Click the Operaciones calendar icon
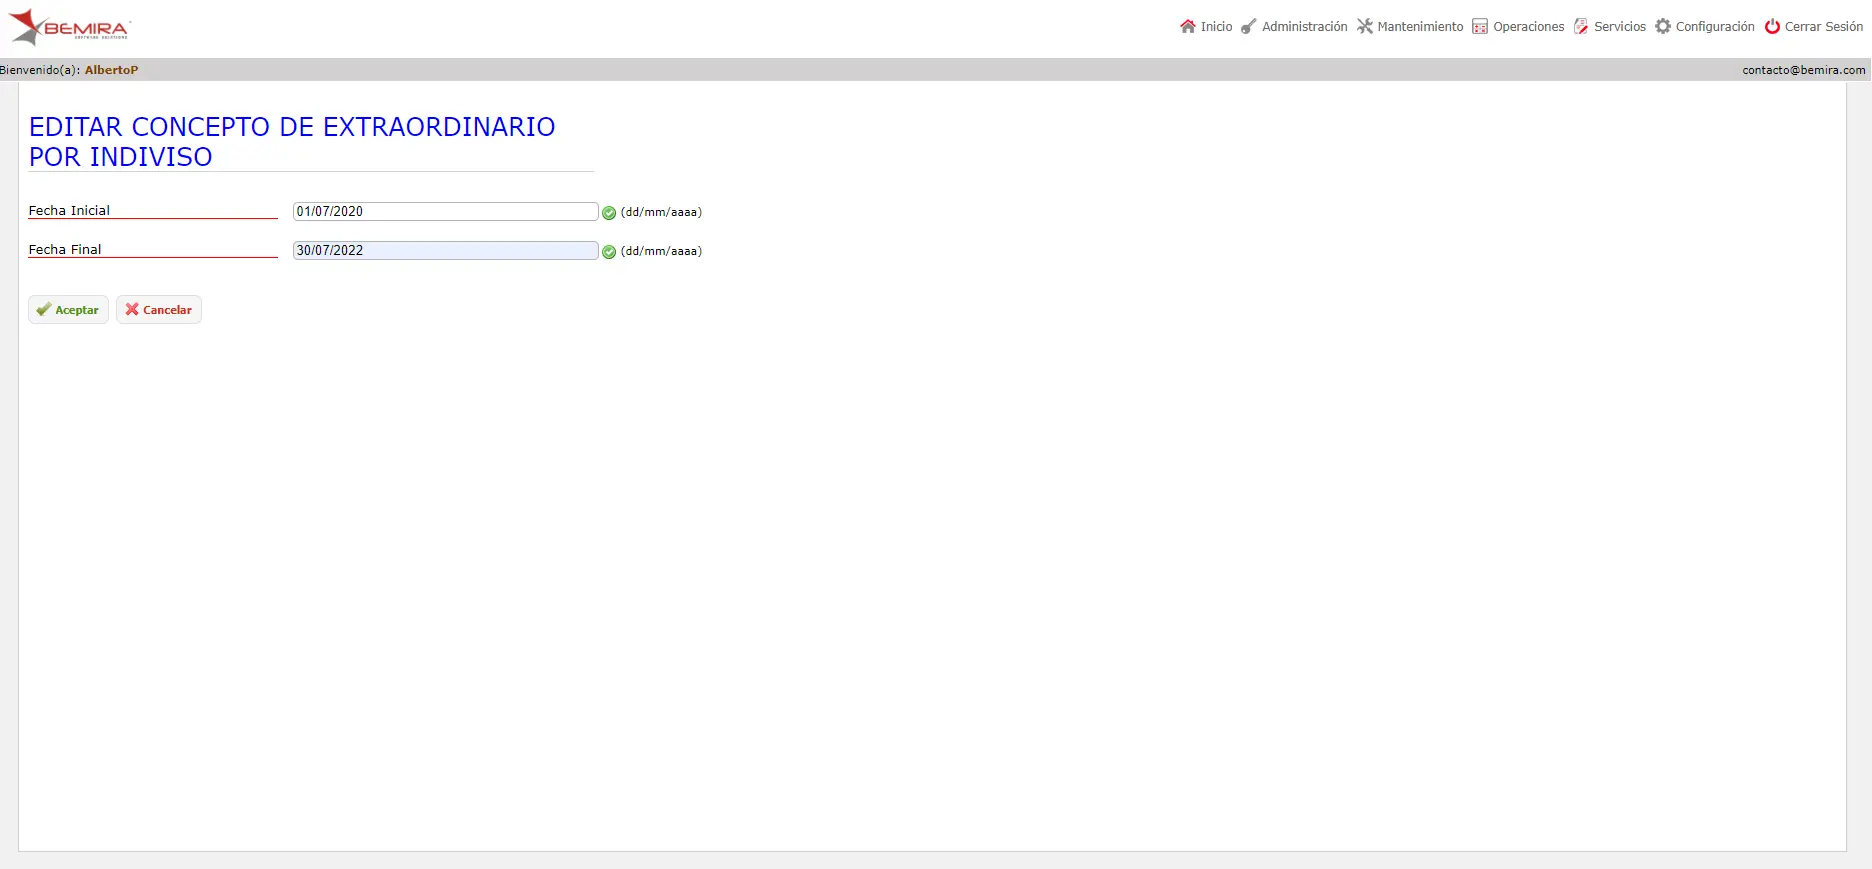The image size is (1872, 869). (1480, 27)
